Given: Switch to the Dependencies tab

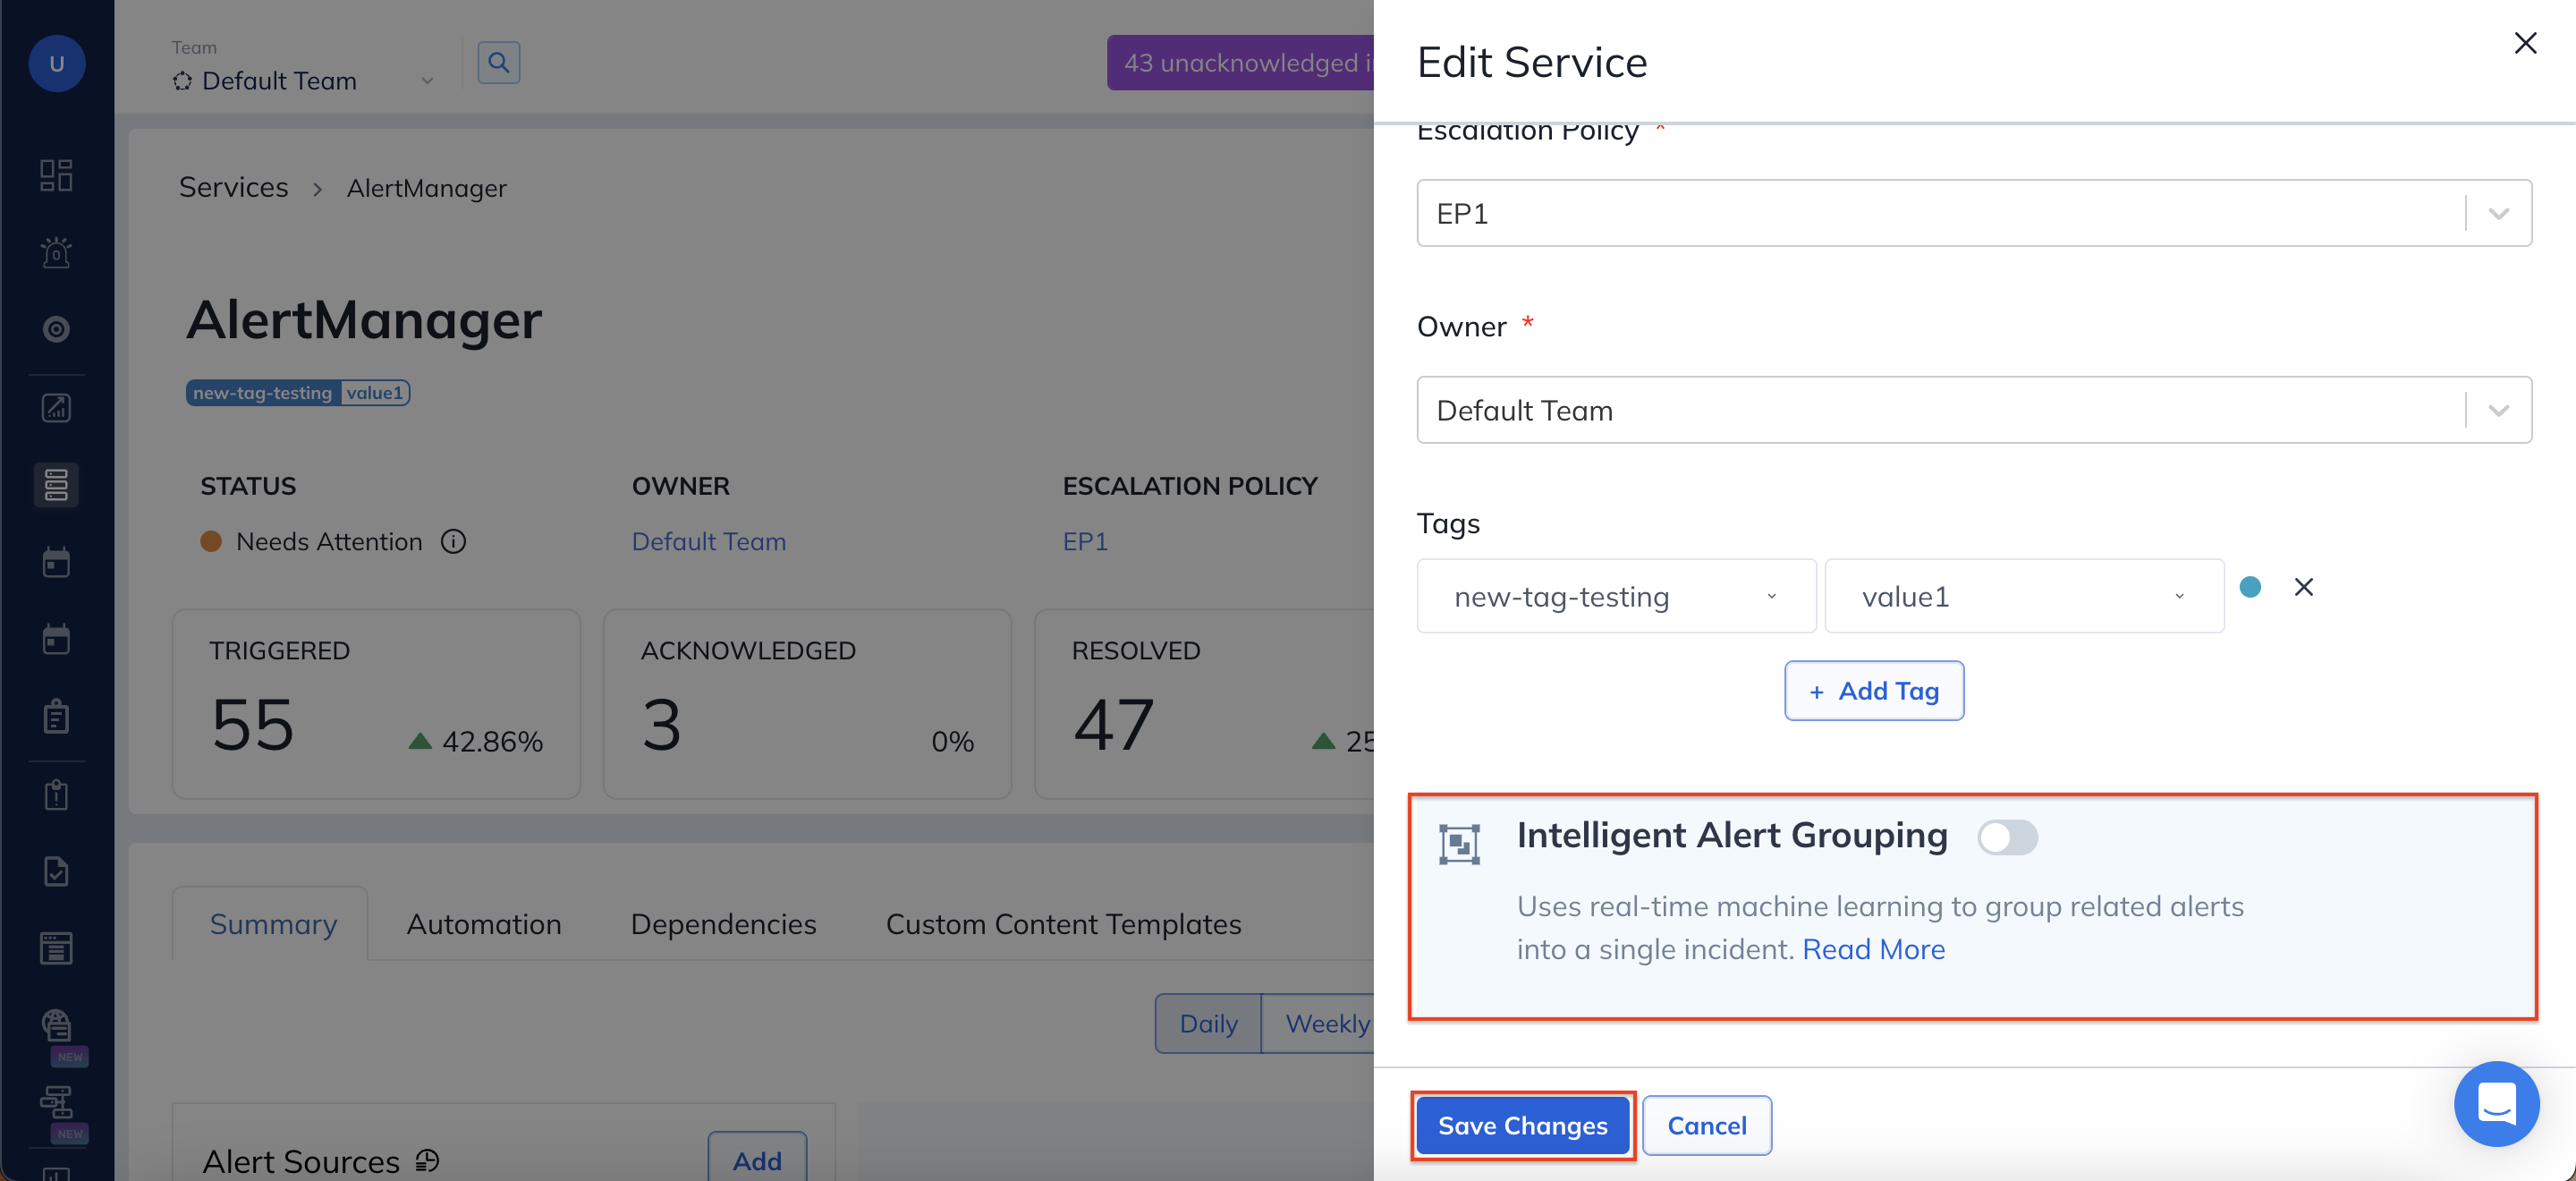Looking at the screenshot, I should [723, 924].
